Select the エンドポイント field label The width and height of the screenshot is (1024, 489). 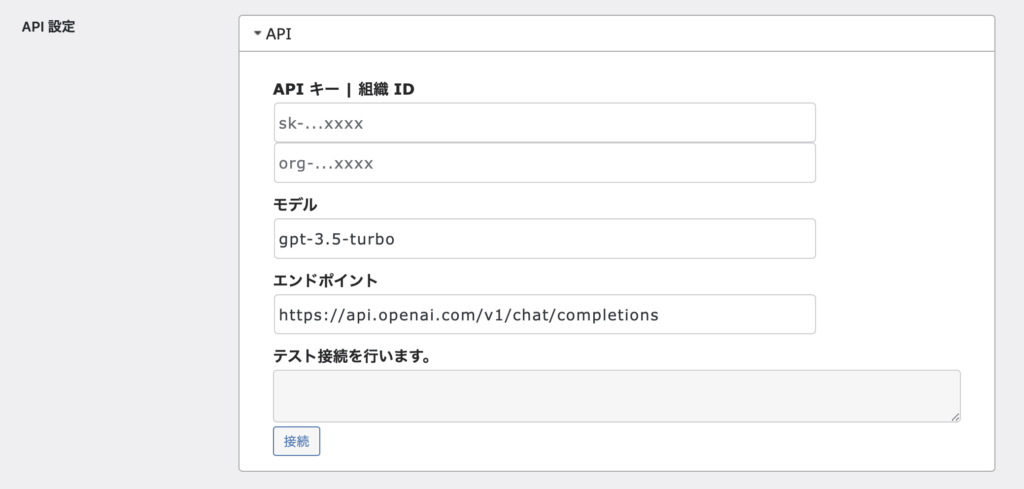pyautogui.click(x=324, y=280)
